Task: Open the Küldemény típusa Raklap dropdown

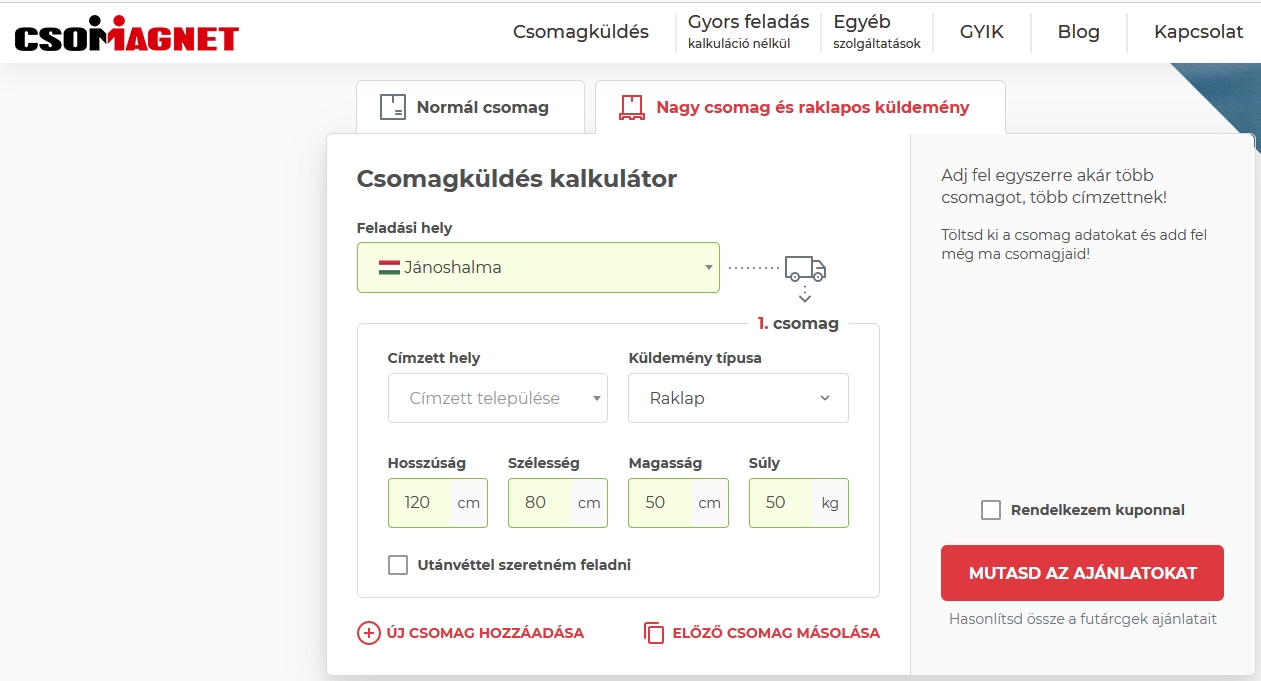Action: (738, 398)
